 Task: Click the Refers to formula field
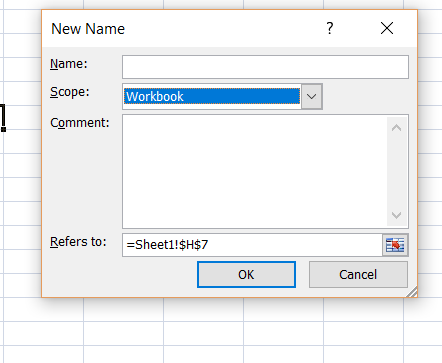click(252, 245)
